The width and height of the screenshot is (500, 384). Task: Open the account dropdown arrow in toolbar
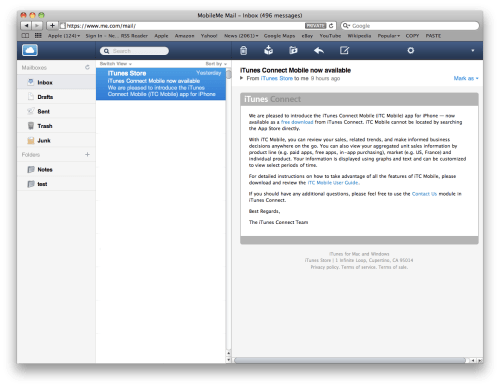[x=473, y=51]
